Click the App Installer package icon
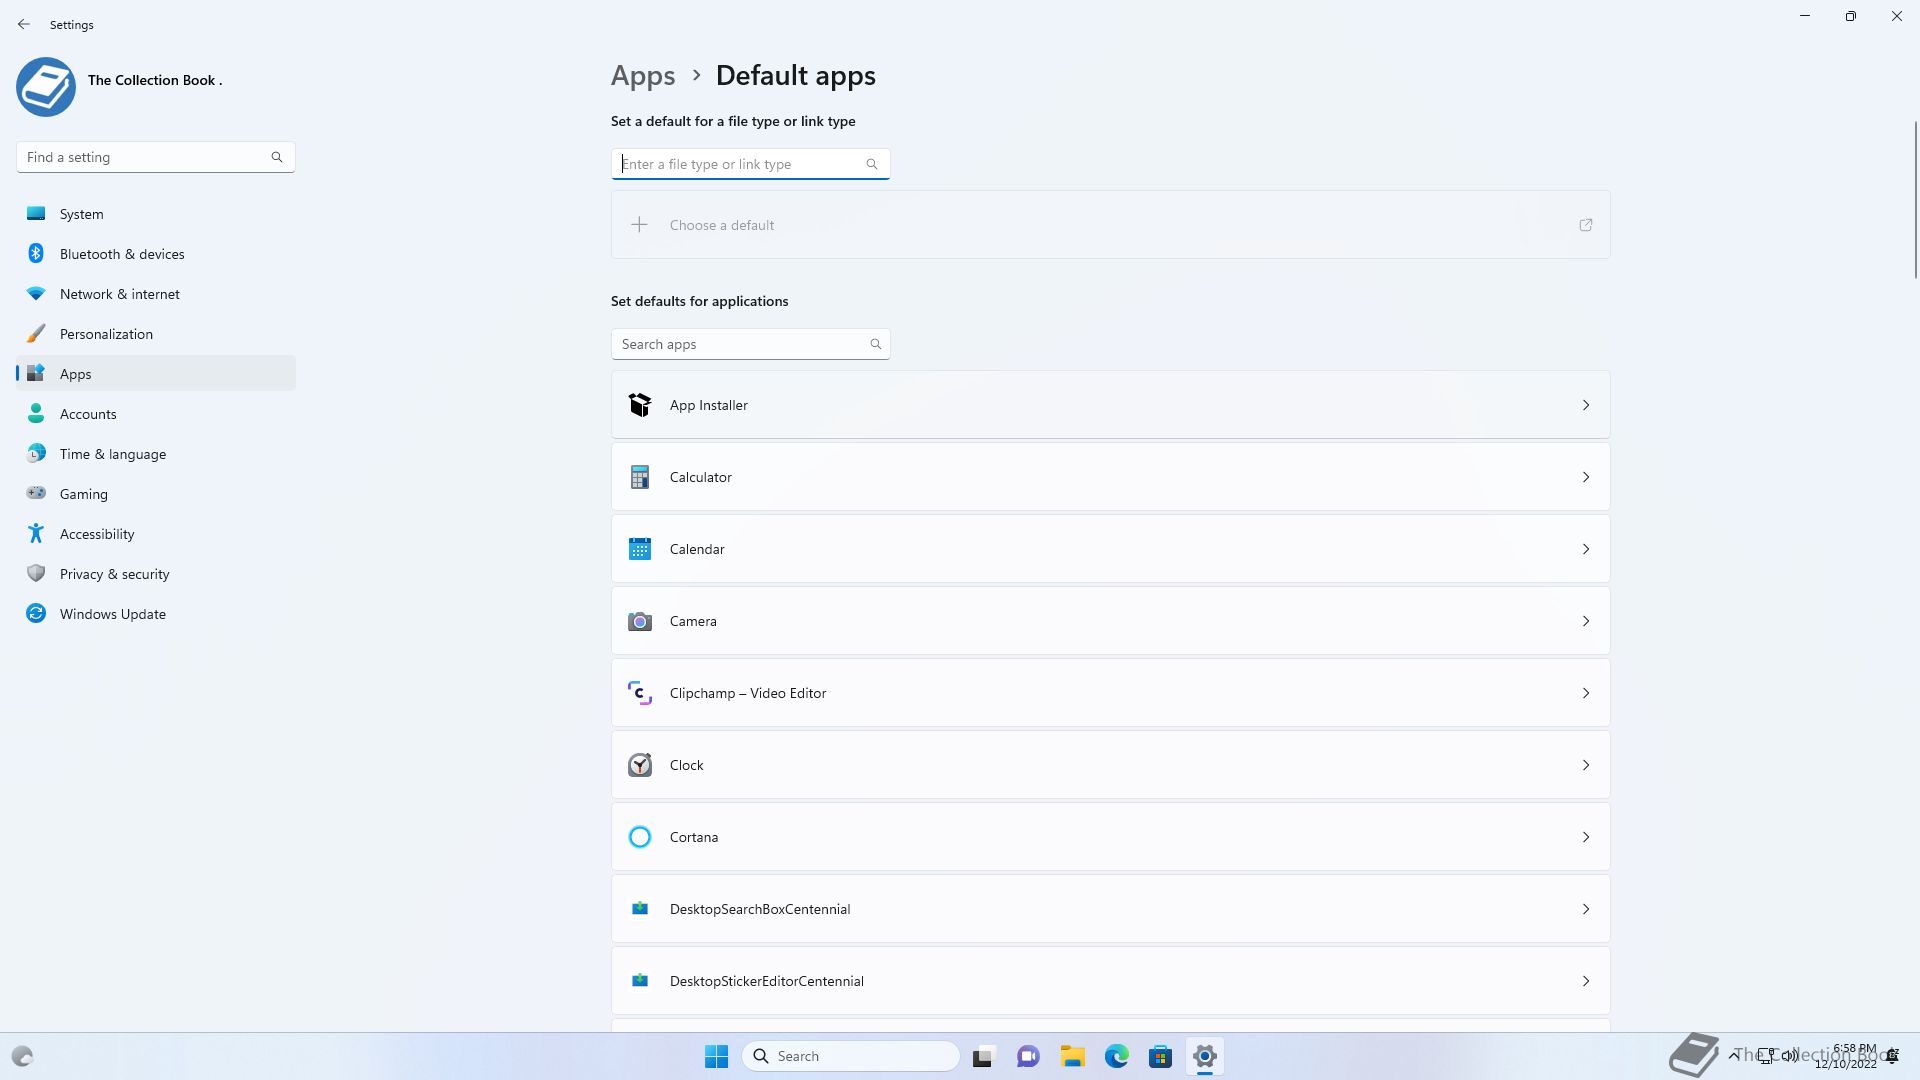The height and width of the screenshot is (1080, 1920). (x=640, y=405)
